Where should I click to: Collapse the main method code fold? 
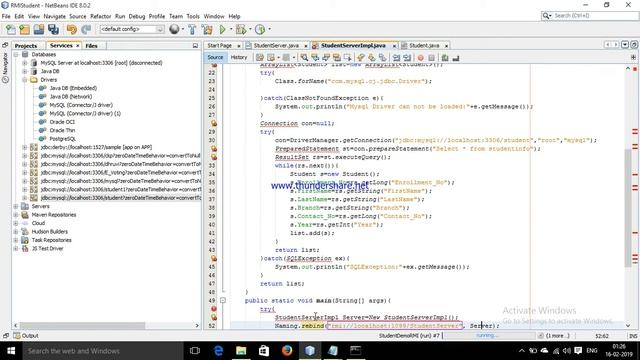point(223,300)
